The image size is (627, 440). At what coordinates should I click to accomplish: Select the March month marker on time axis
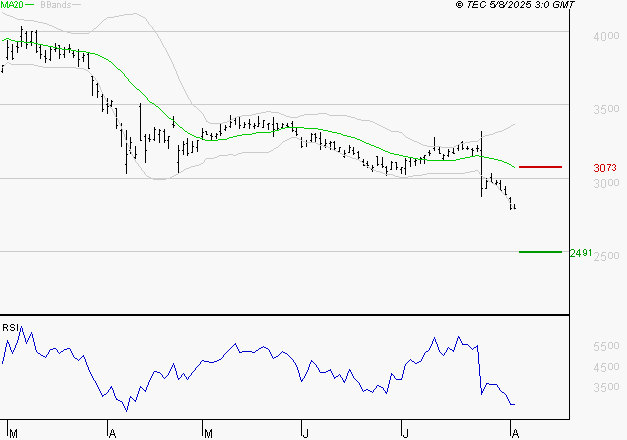click(x=12, y=432)
